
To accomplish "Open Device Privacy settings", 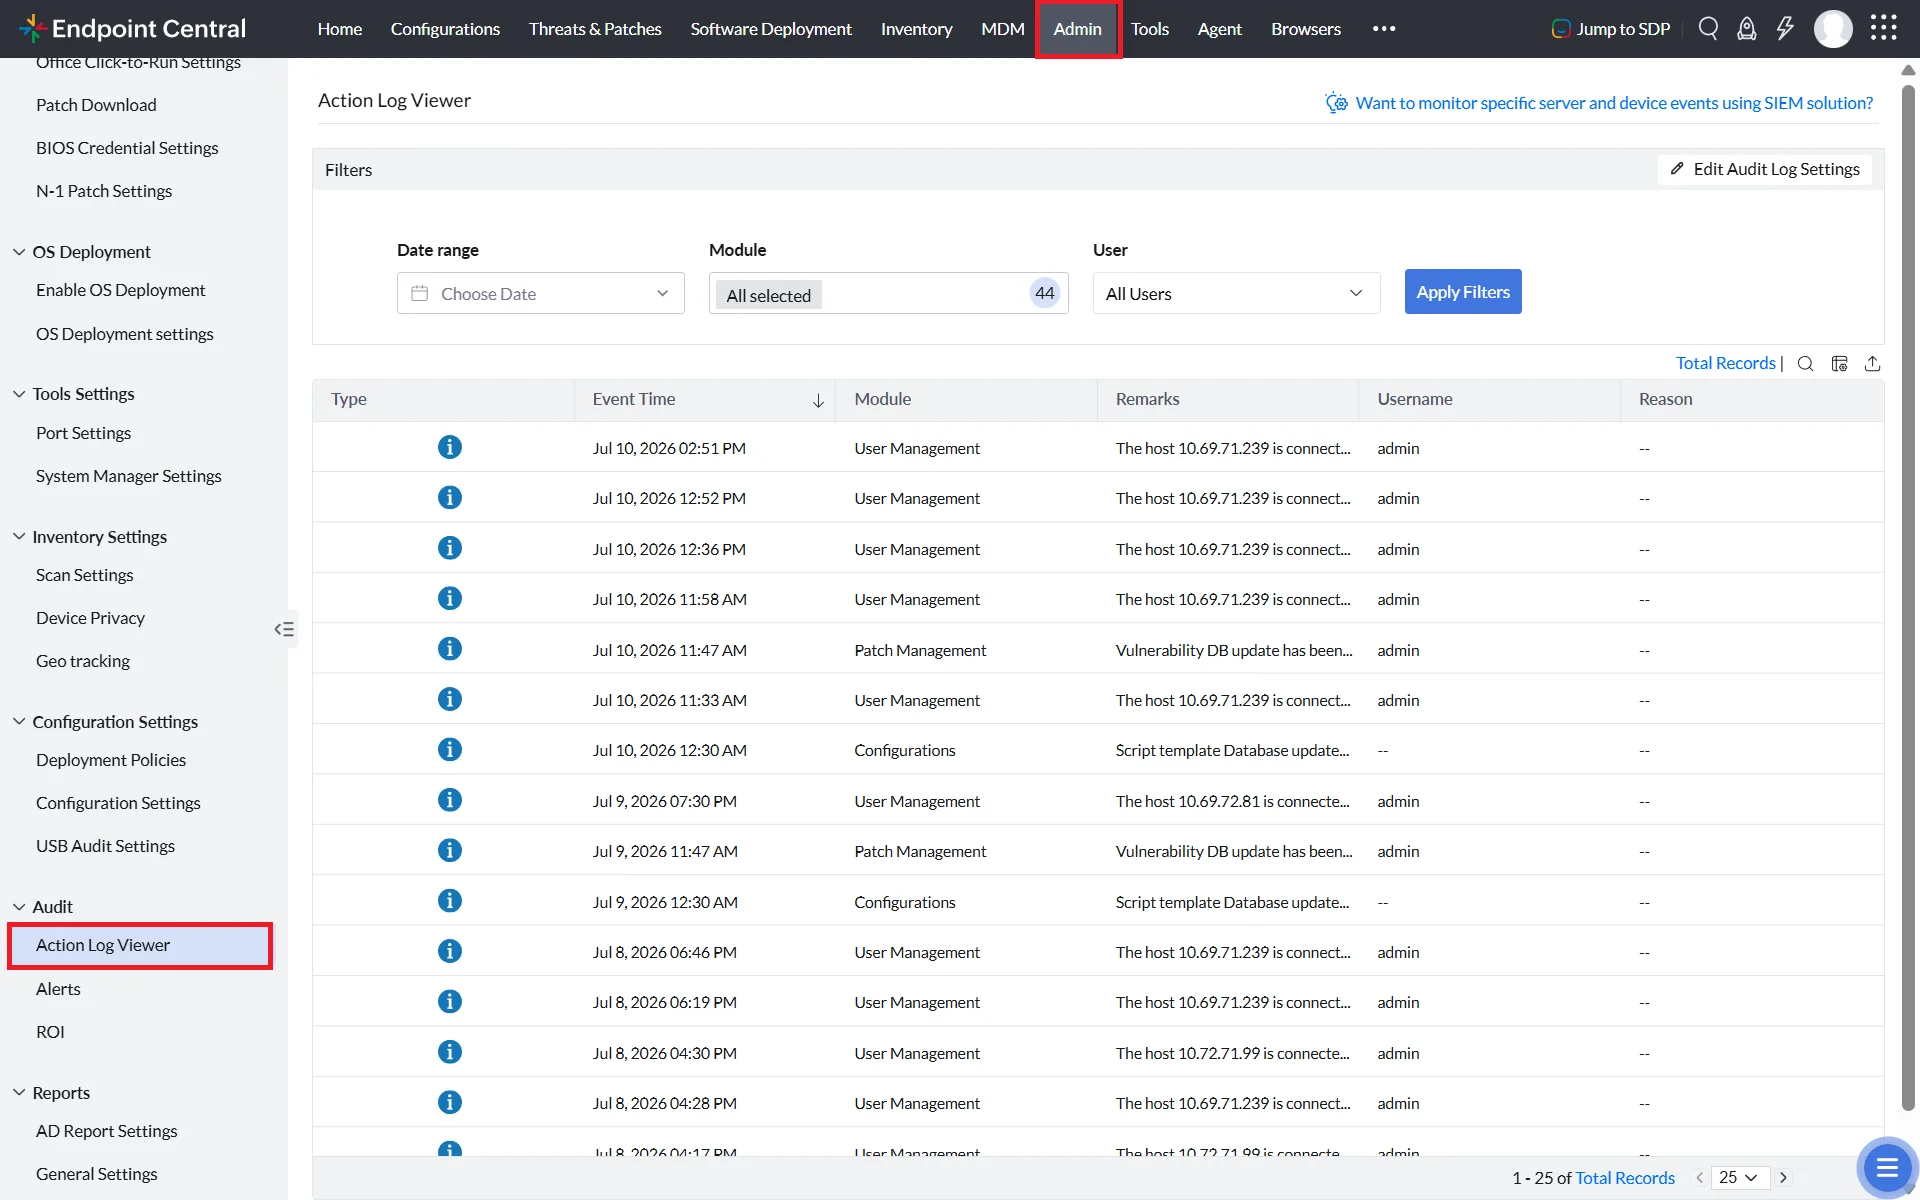I will [90, 618].
